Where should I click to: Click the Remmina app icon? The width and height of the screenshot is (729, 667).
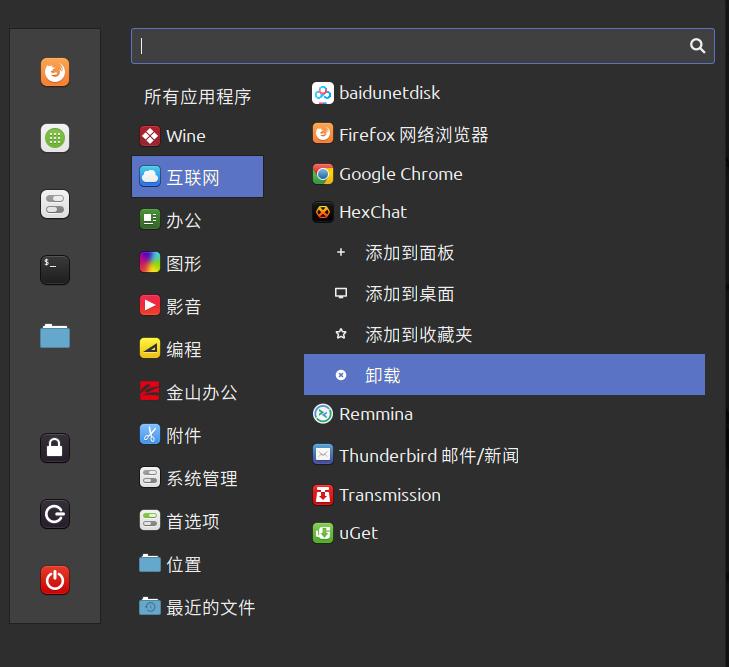323,414
